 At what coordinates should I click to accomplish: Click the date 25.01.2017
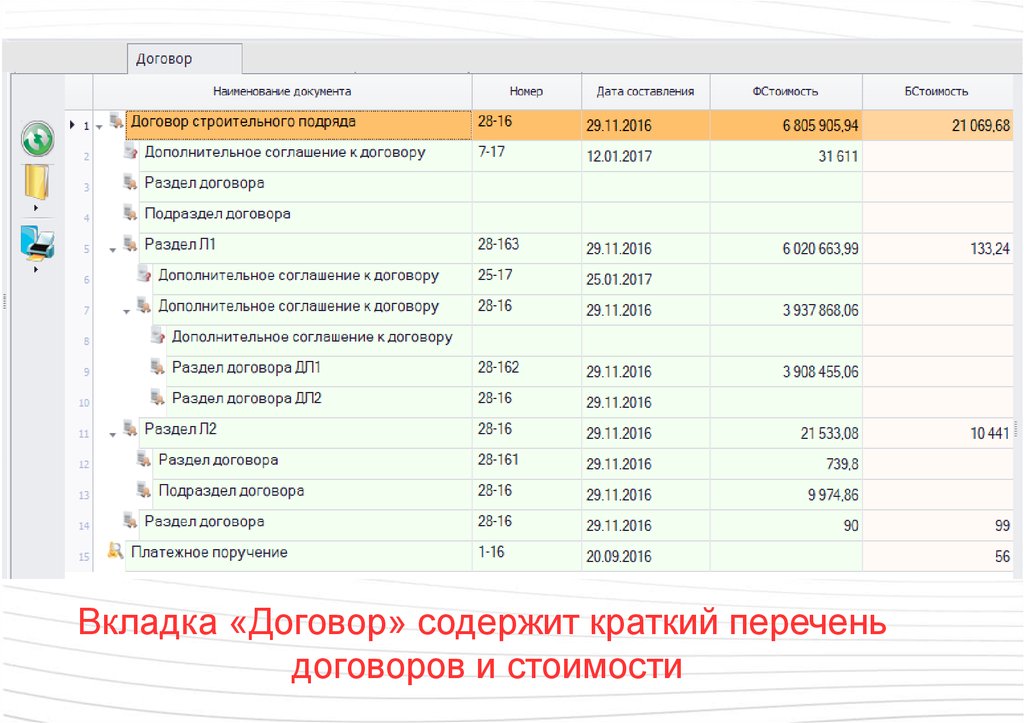click(x=618, y=280)
